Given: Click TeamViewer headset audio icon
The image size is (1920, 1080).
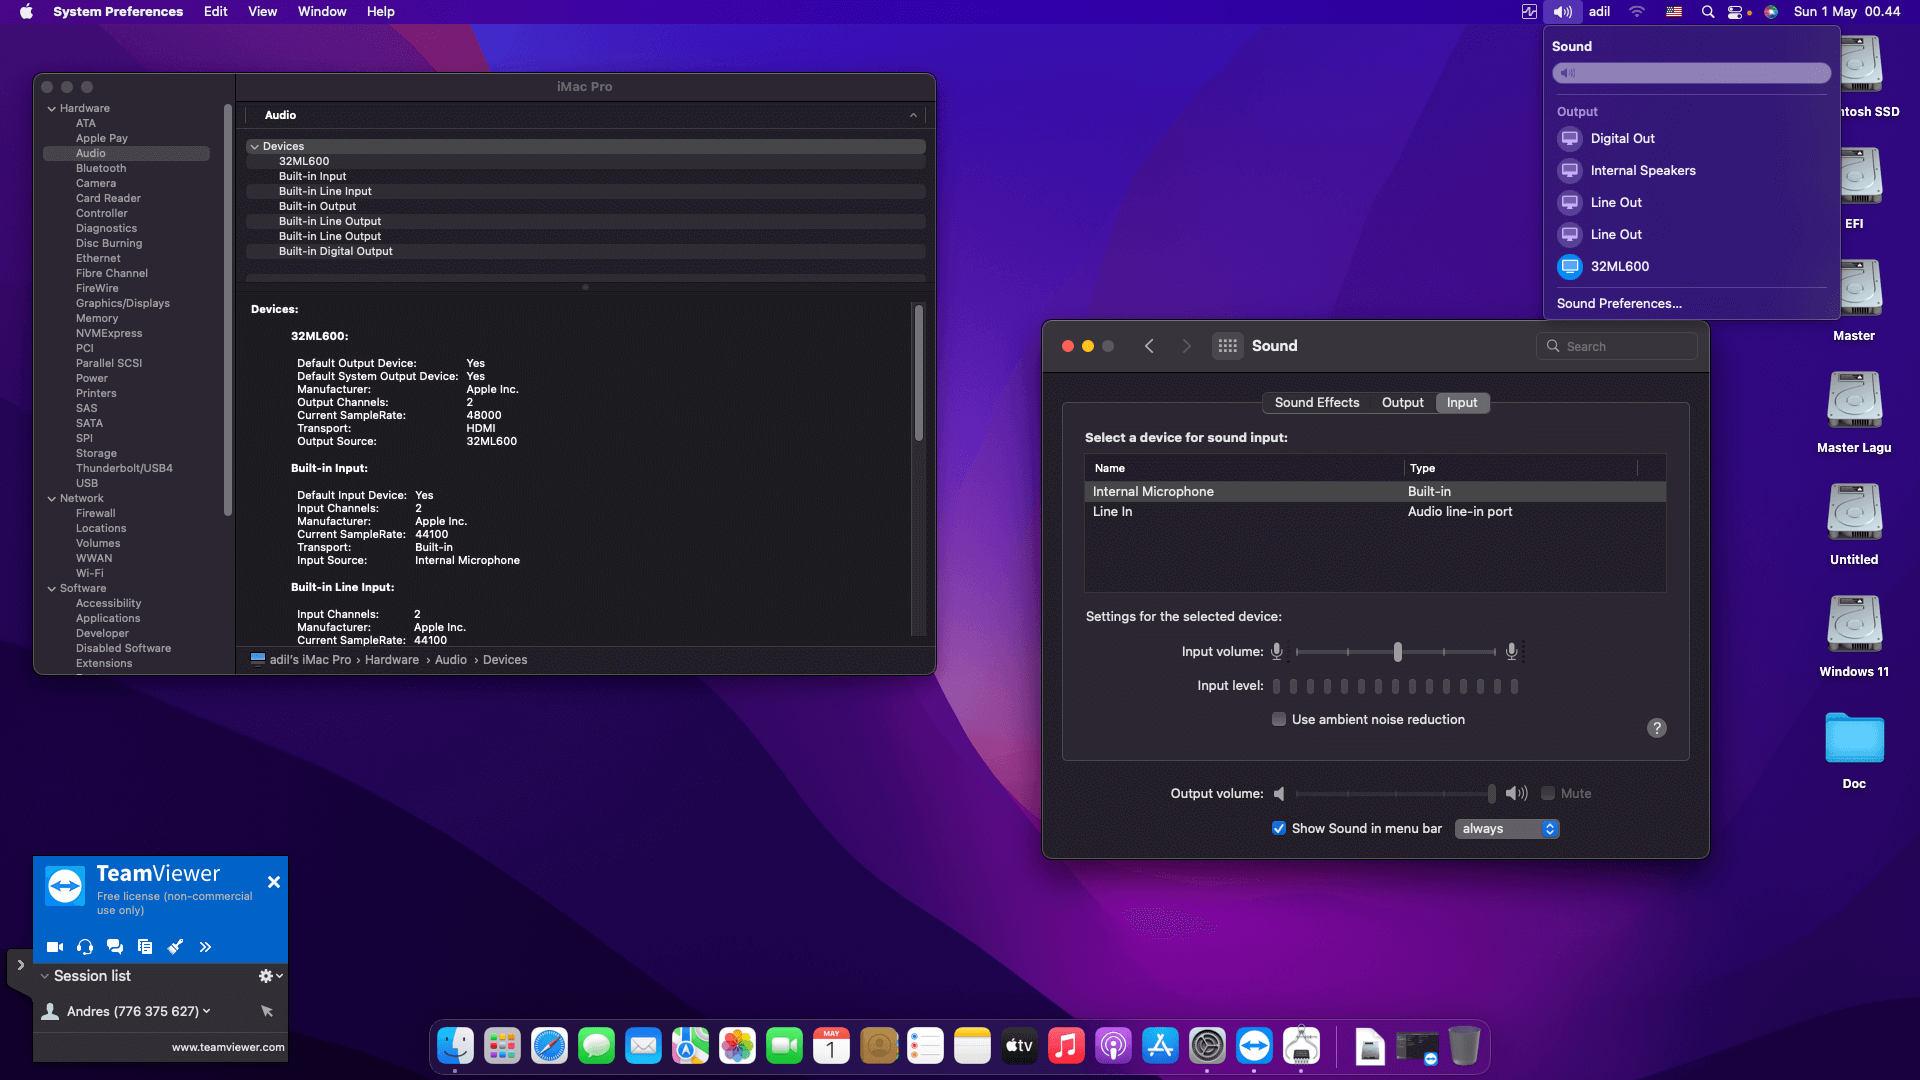Looking at the screenshot, I should [x=85, y=947].
